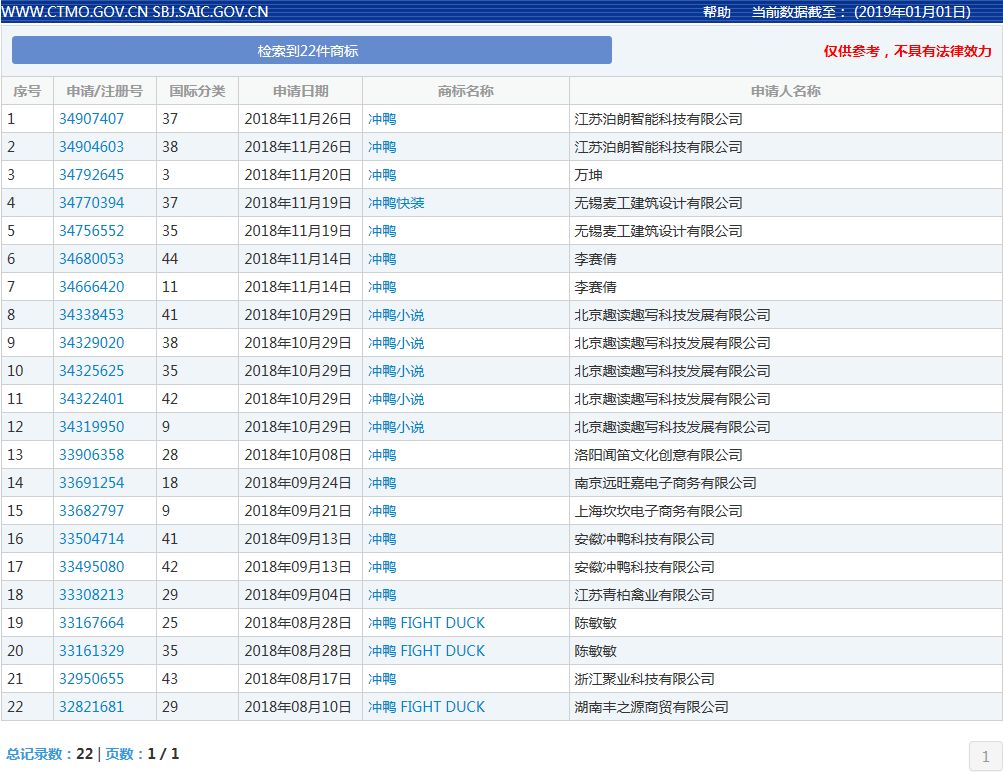This screenshot has height=772, width=1003.
Task: Open 冲鸭 trademark name in row 21
Action: coord(382,679)
